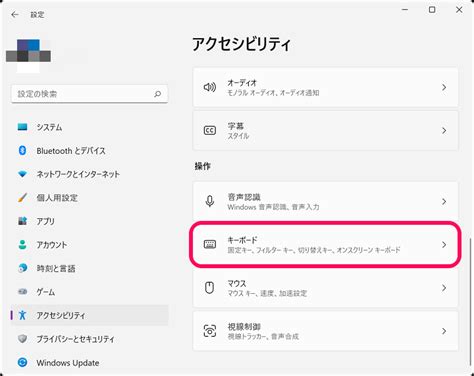This screenshot has width=474, height=376.
Task: Expand the オーディオ chevron arrow
Action: click(444, 87)
